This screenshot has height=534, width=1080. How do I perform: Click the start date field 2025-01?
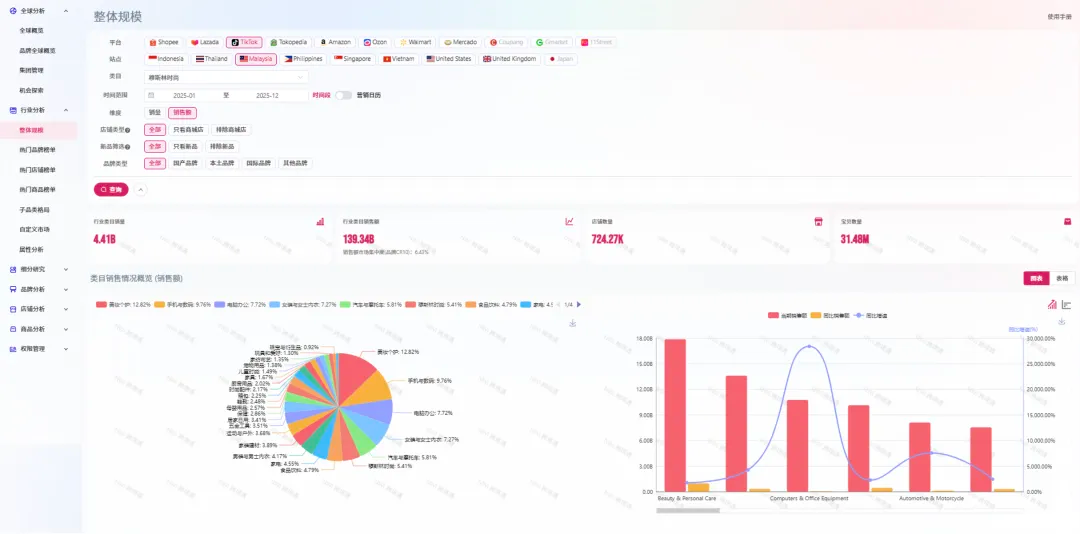click(x=184, y=95)
